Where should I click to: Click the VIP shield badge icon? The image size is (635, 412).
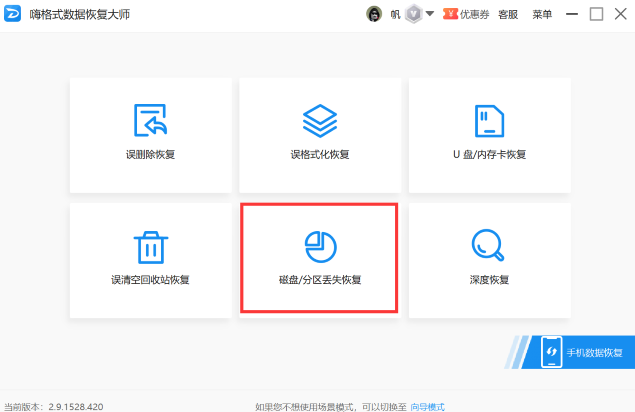point(413,14)
